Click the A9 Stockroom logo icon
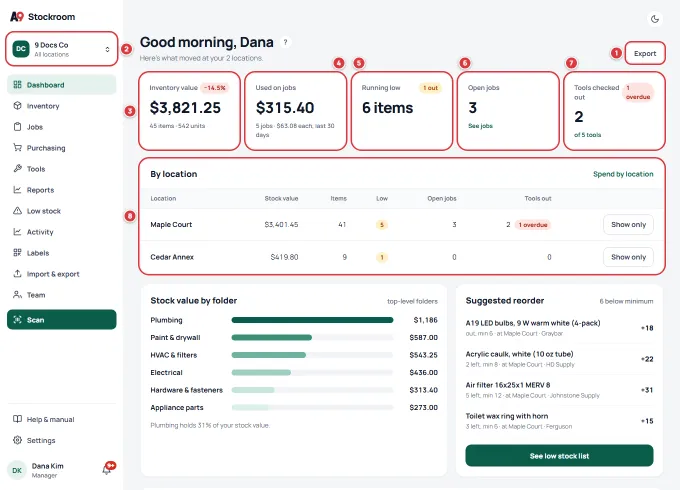680x490 pixels. 16,16
